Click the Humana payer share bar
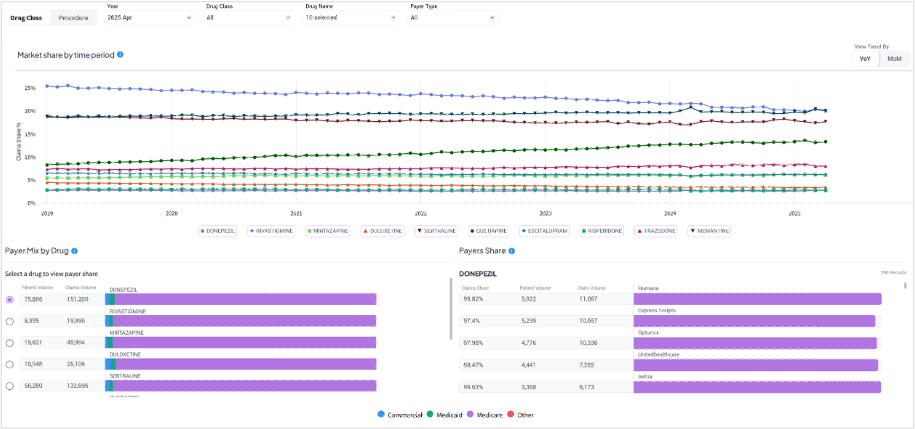 (757, 298)
